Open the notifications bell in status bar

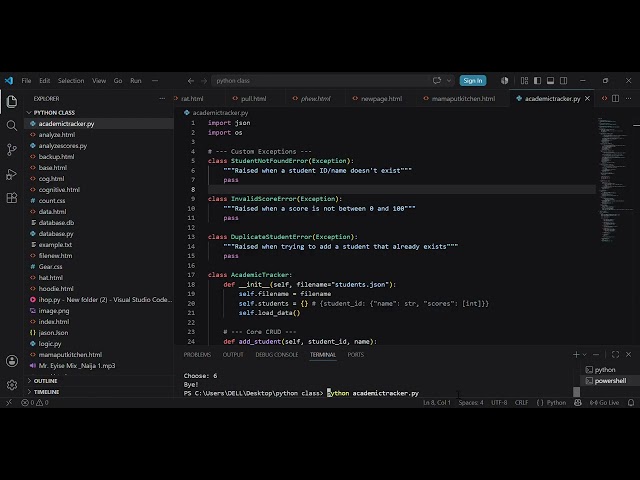point(631,402)
